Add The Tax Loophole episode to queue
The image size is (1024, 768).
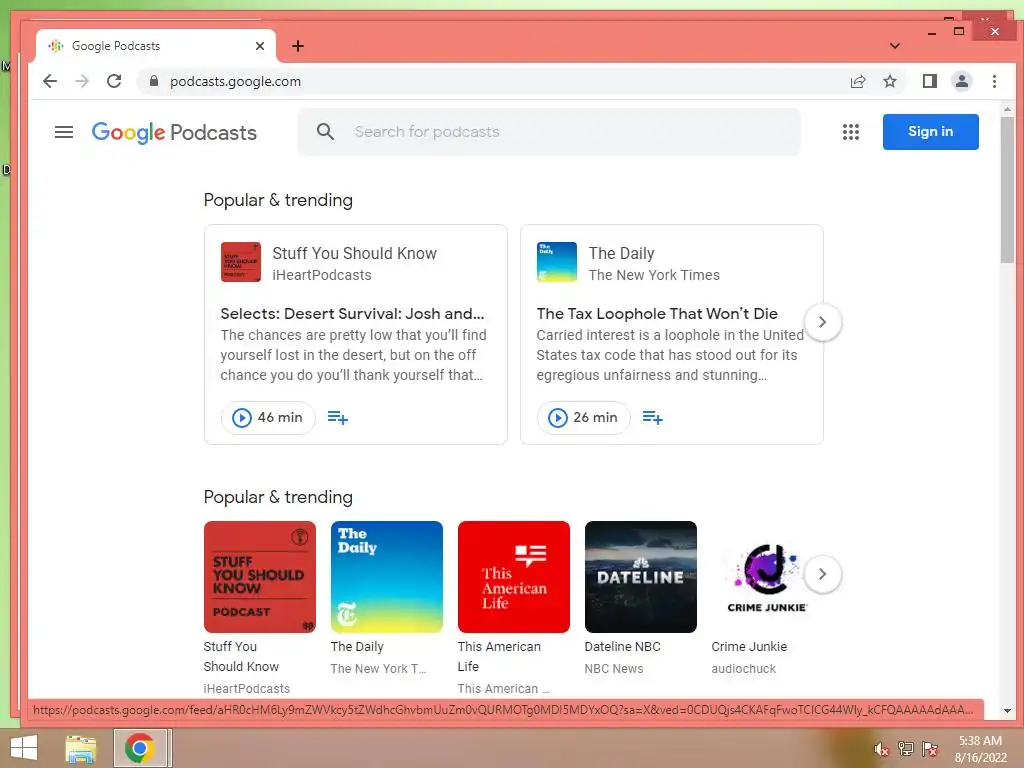[x=652, y=417]
